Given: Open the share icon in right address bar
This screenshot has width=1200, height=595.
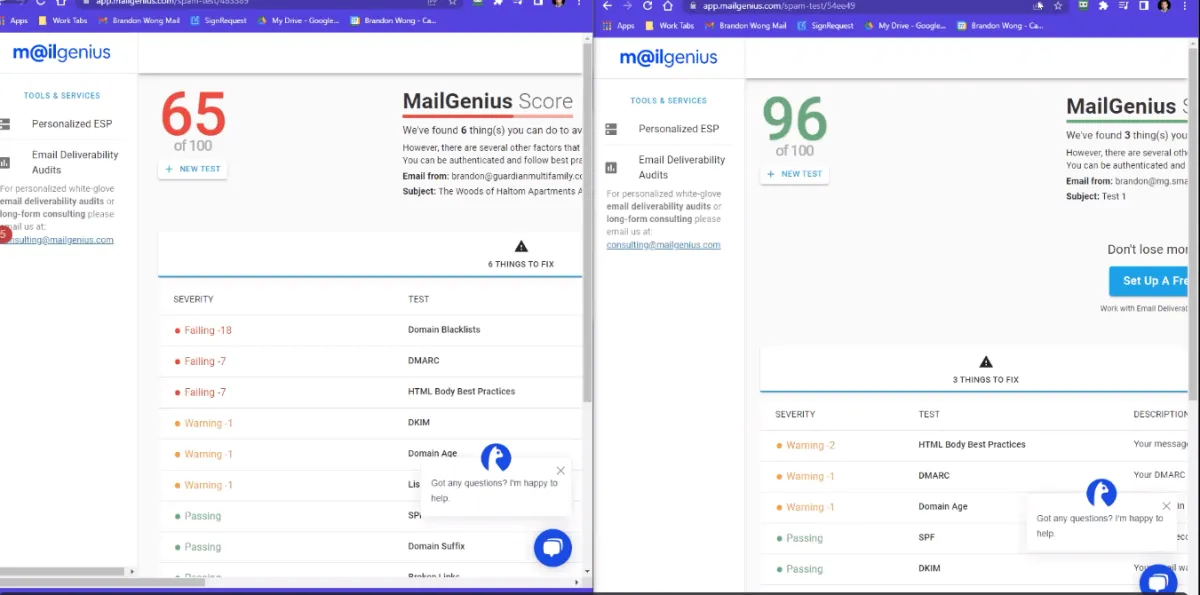Looking at the screenshot, I should coord(1039,6).
